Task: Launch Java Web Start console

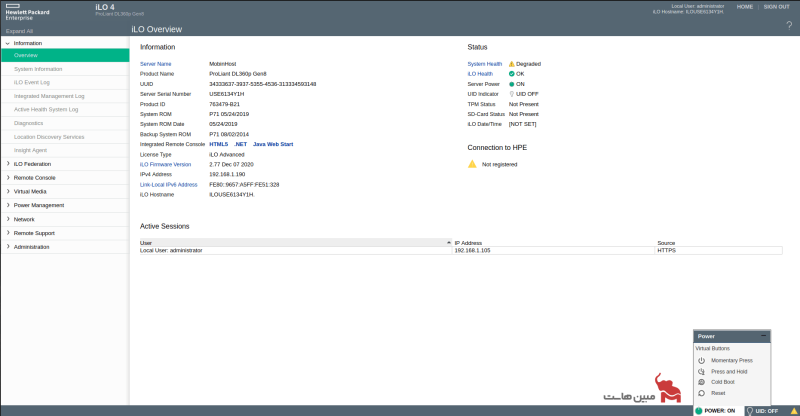Action: (x=273, y=144)
